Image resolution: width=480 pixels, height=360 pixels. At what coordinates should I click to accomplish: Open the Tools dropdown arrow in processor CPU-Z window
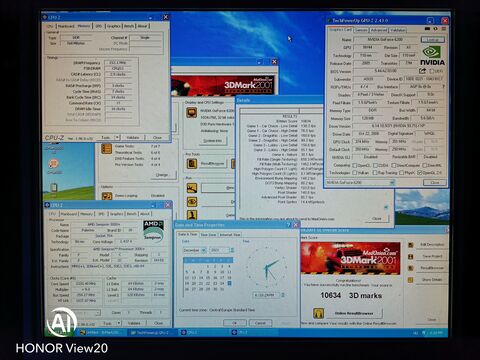pos(119,323)
